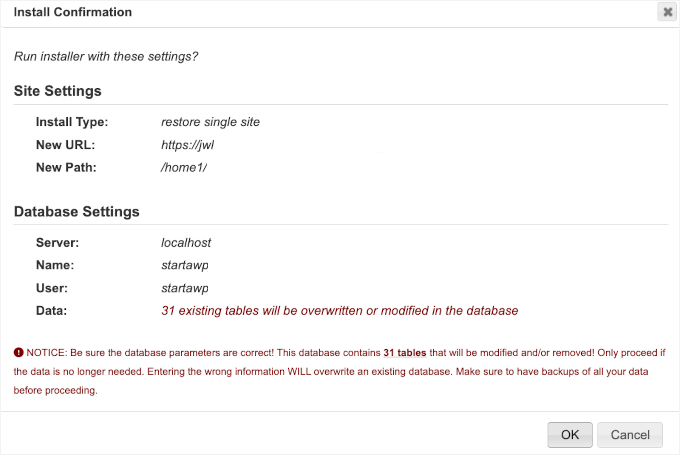The width and height of the screenshot is (680, 455).
Task: Click the Install Confirmation title text
Action: [72, 12]
